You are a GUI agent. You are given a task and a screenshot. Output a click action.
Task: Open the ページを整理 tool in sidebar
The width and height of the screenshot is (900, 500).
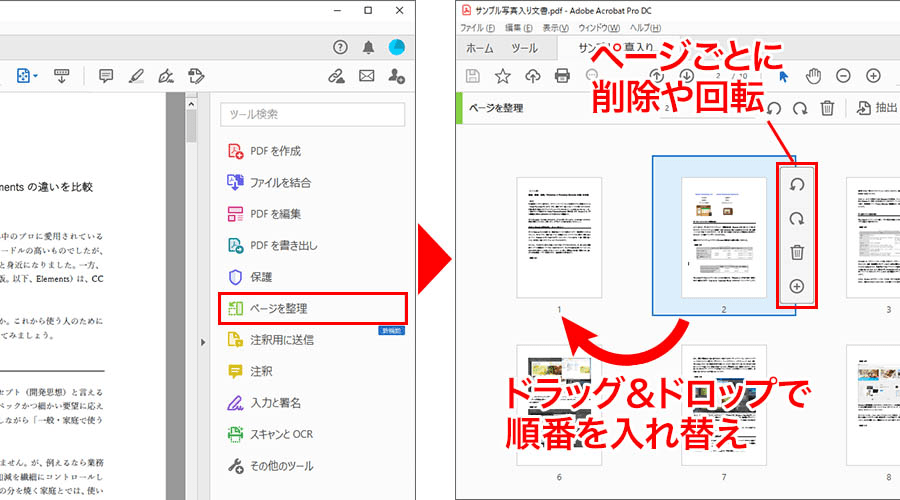coord(313,308)
